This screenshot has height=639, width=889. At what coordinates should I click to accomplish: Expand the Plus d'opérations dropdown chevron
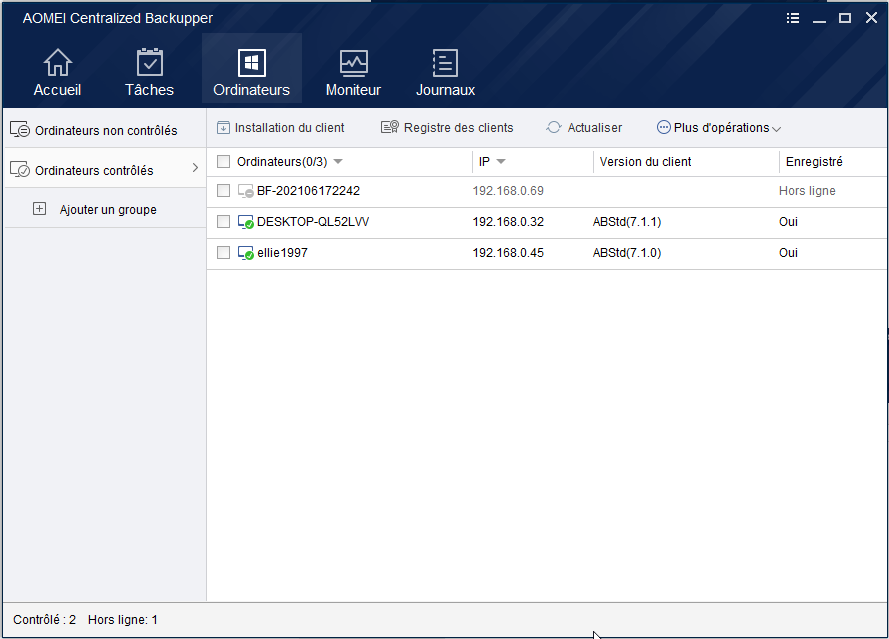coord(777,129)
